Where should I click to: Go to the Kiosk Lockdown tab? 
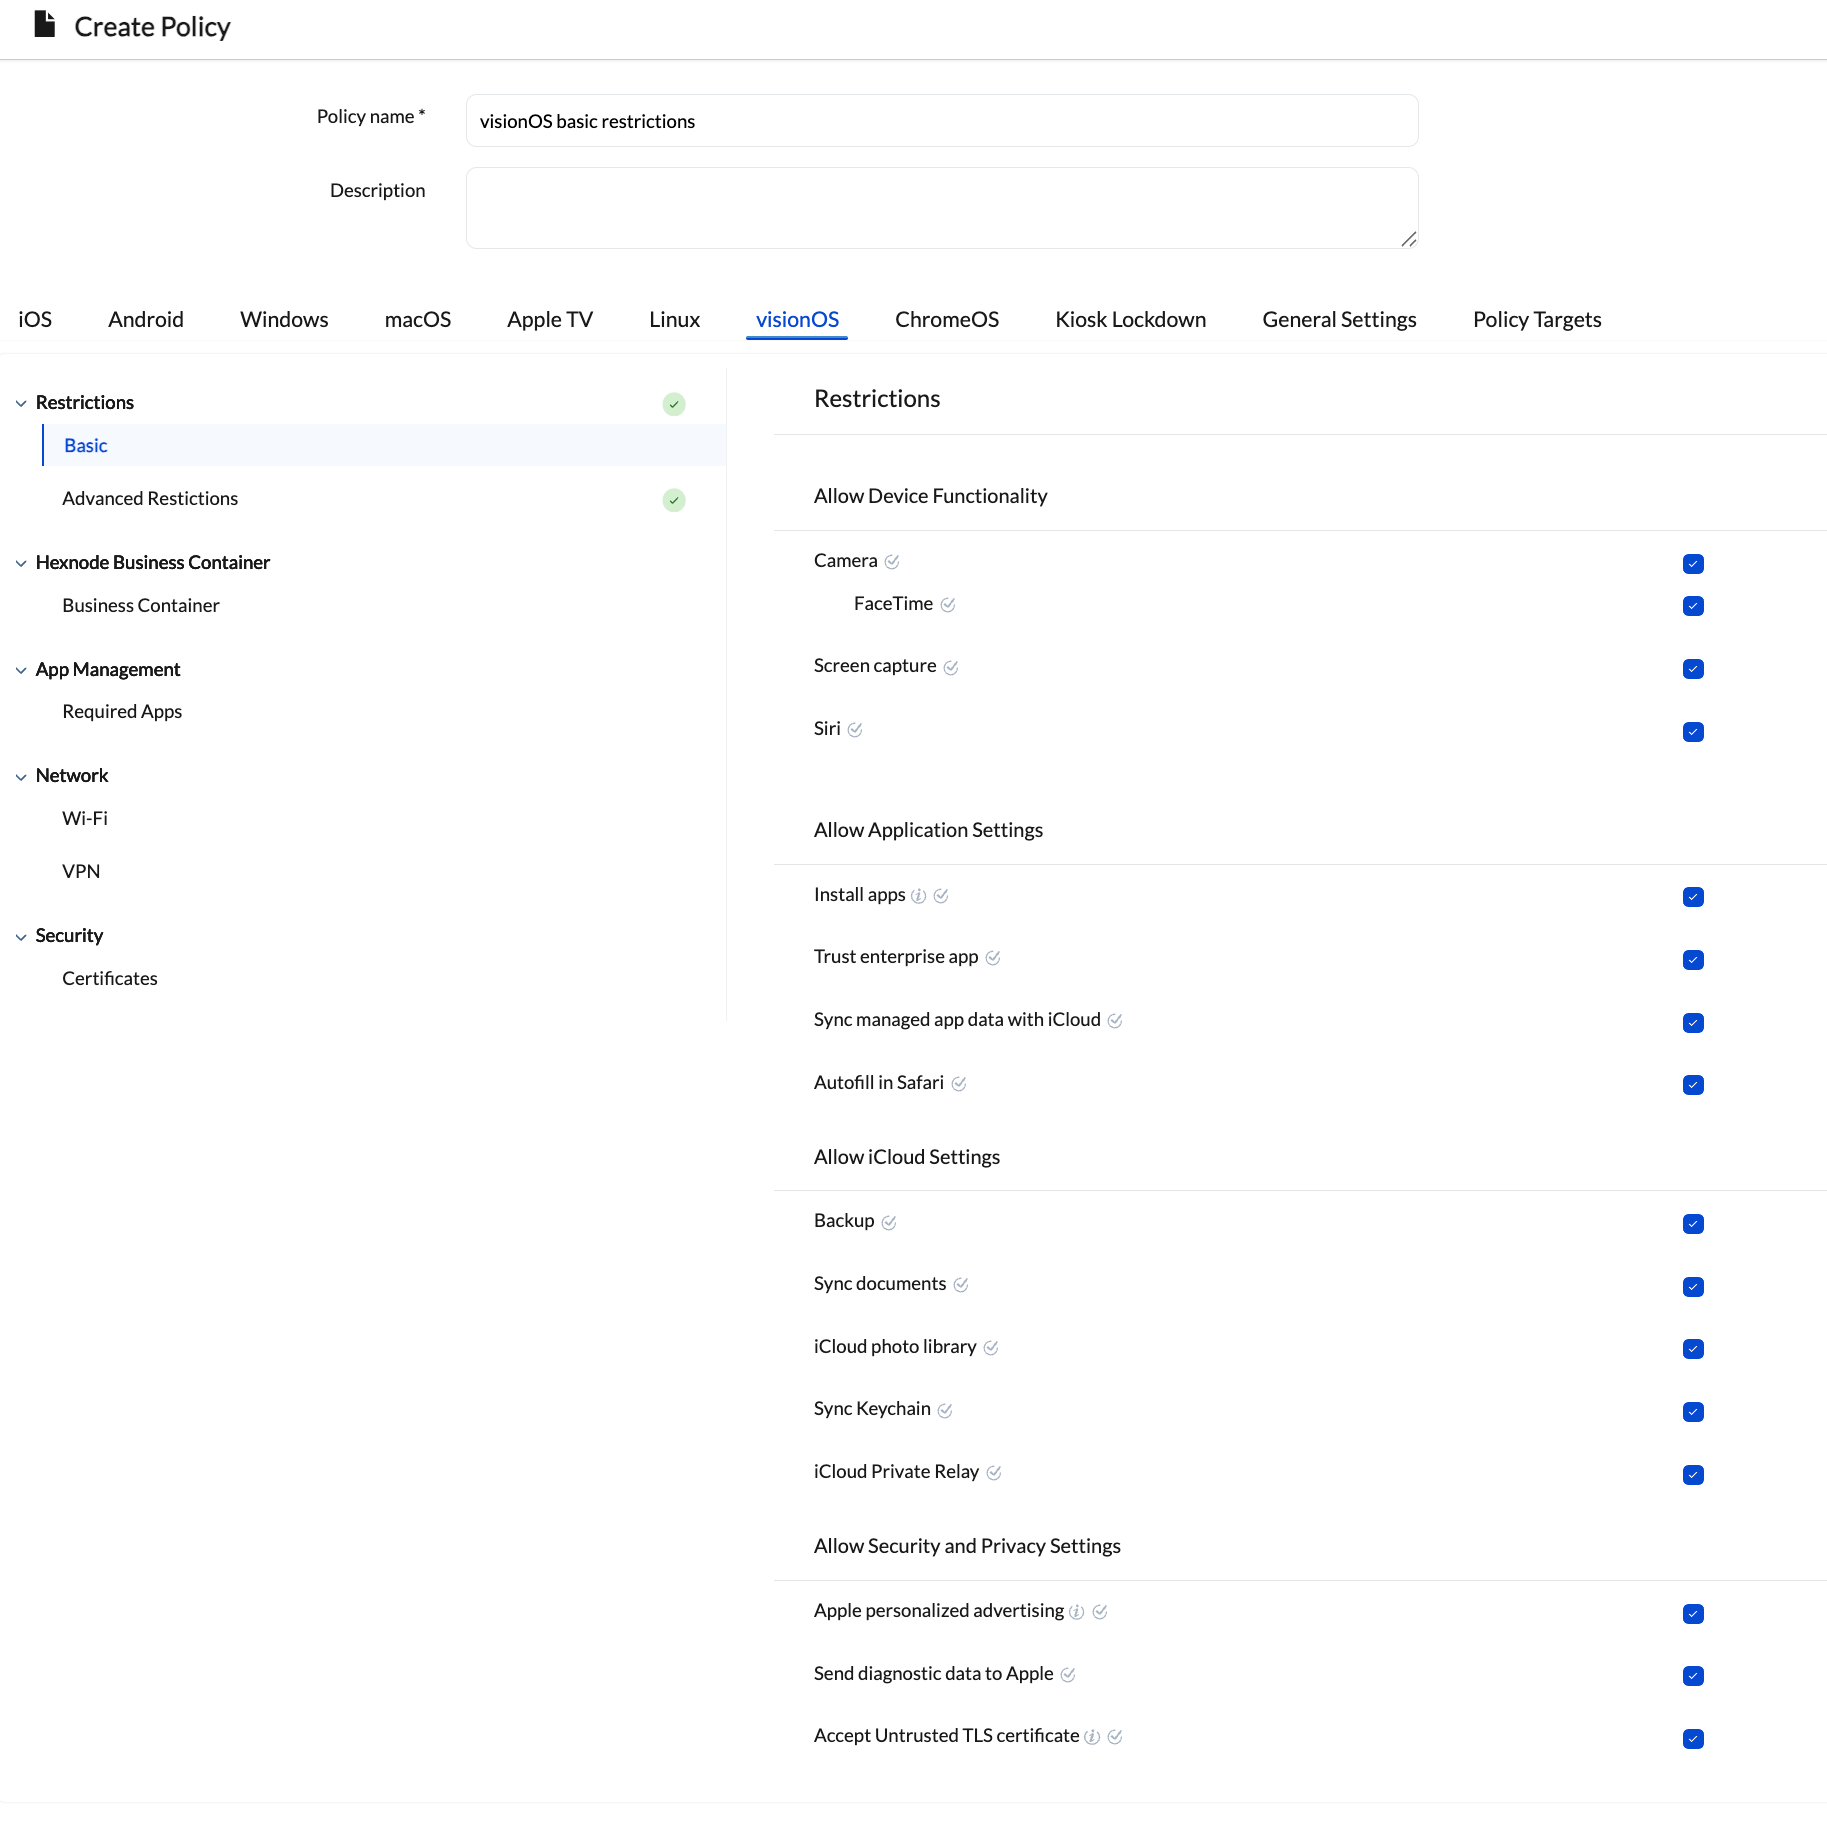(x=1130, y=319)
